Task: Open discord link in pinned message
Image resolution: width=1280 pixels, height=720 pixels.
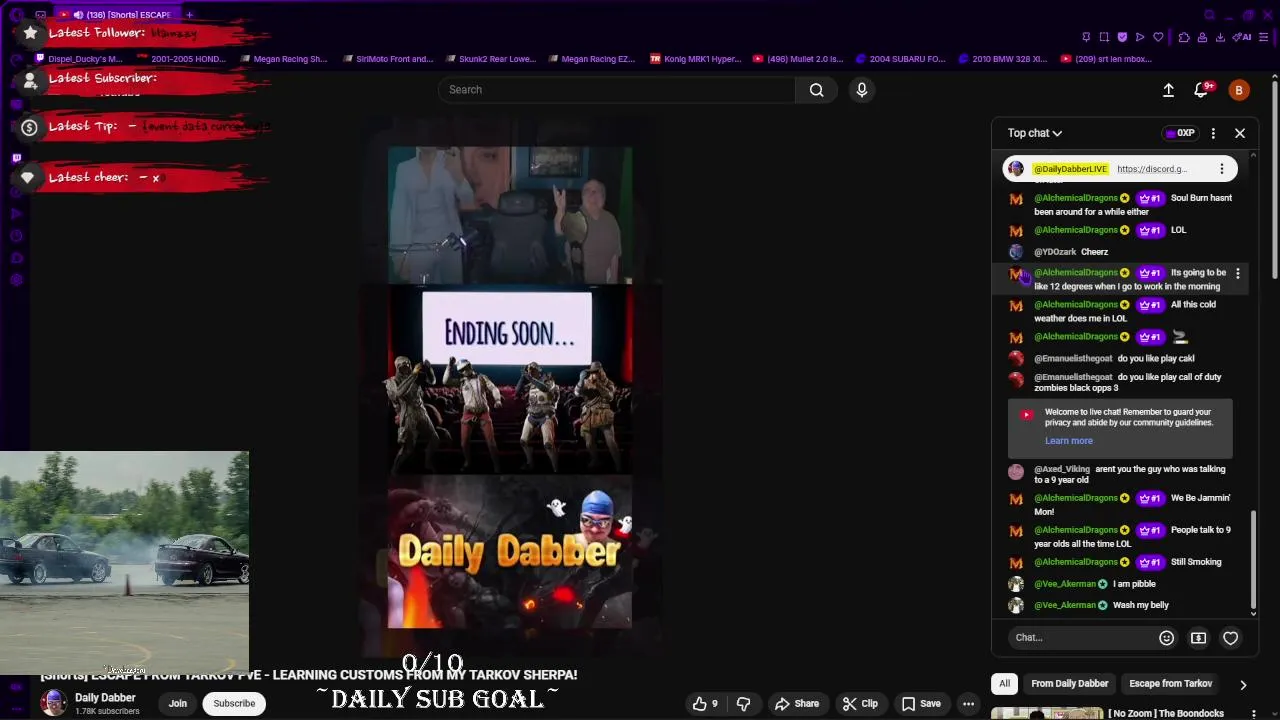Action: coord(1152,169)
